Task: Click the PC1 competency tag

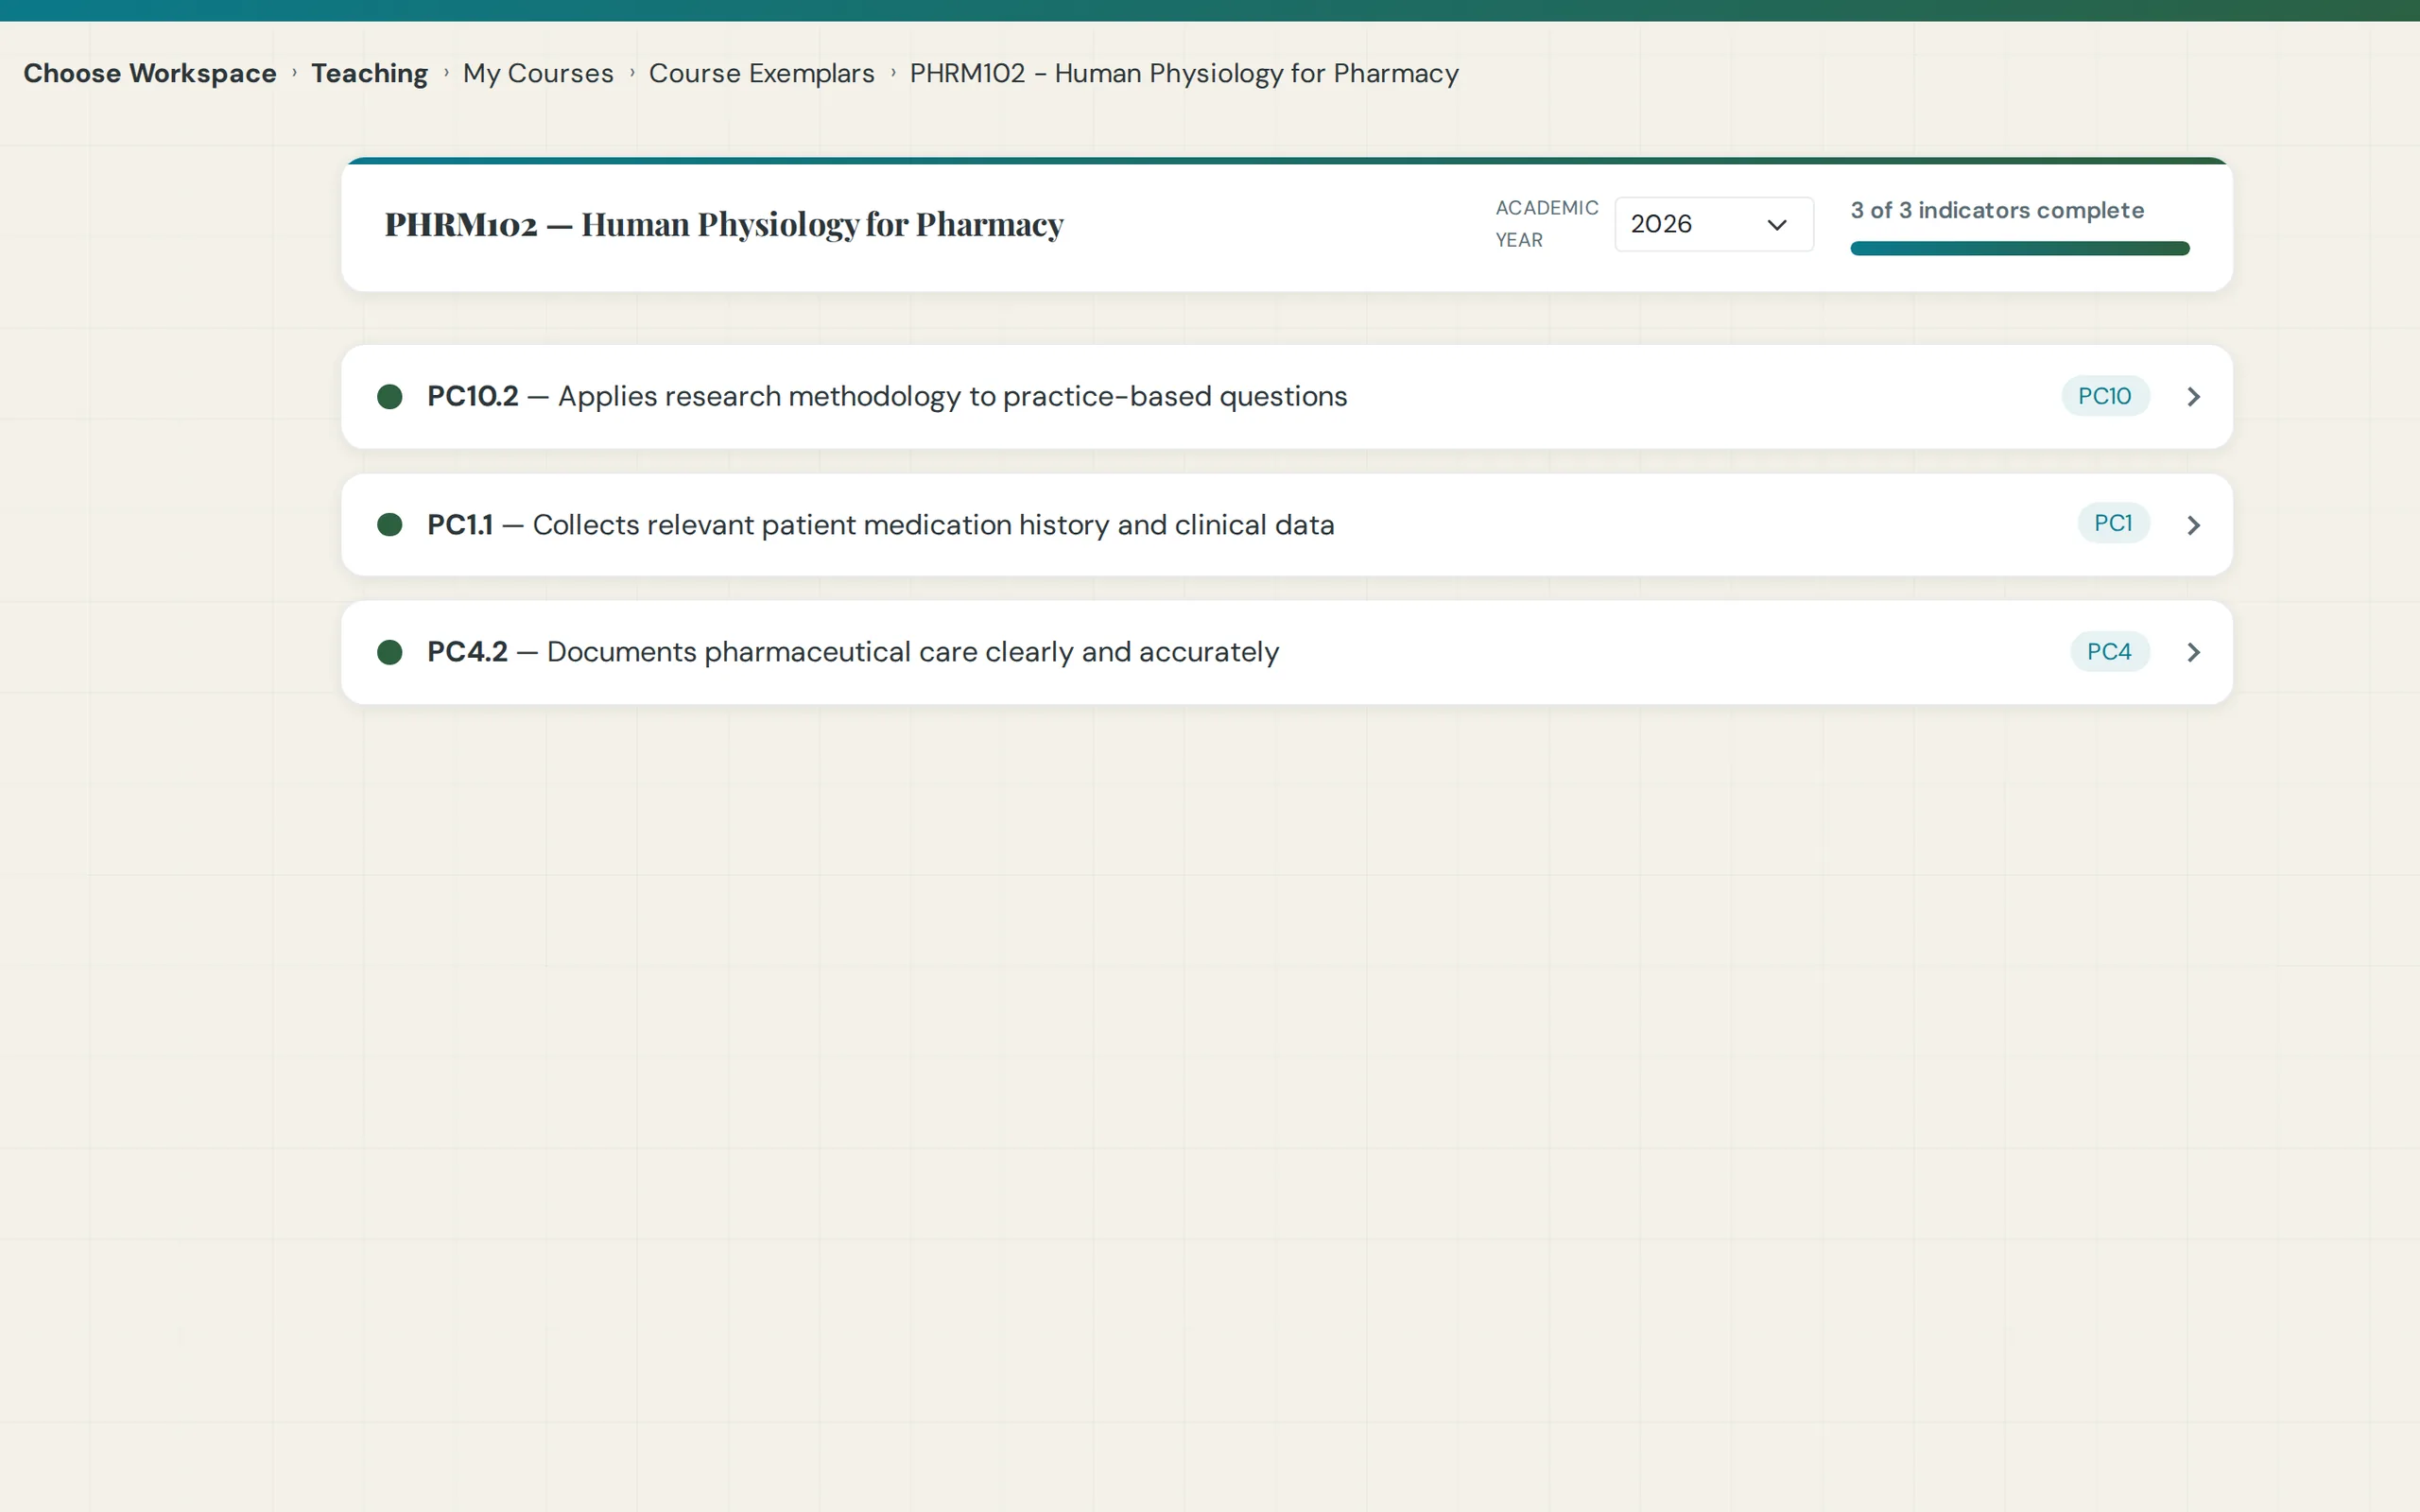Action: 2113,523
